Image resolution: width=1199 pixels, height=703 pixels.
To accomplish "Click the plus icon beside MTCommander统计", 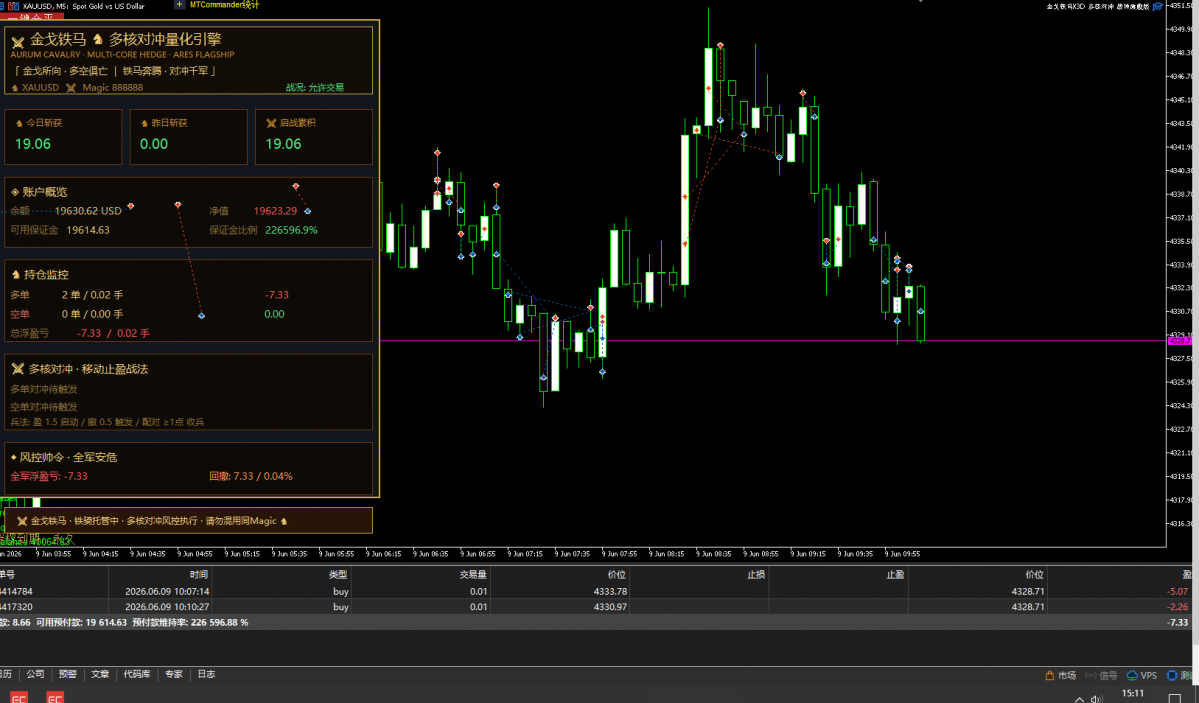I will (x=180, y=5).
